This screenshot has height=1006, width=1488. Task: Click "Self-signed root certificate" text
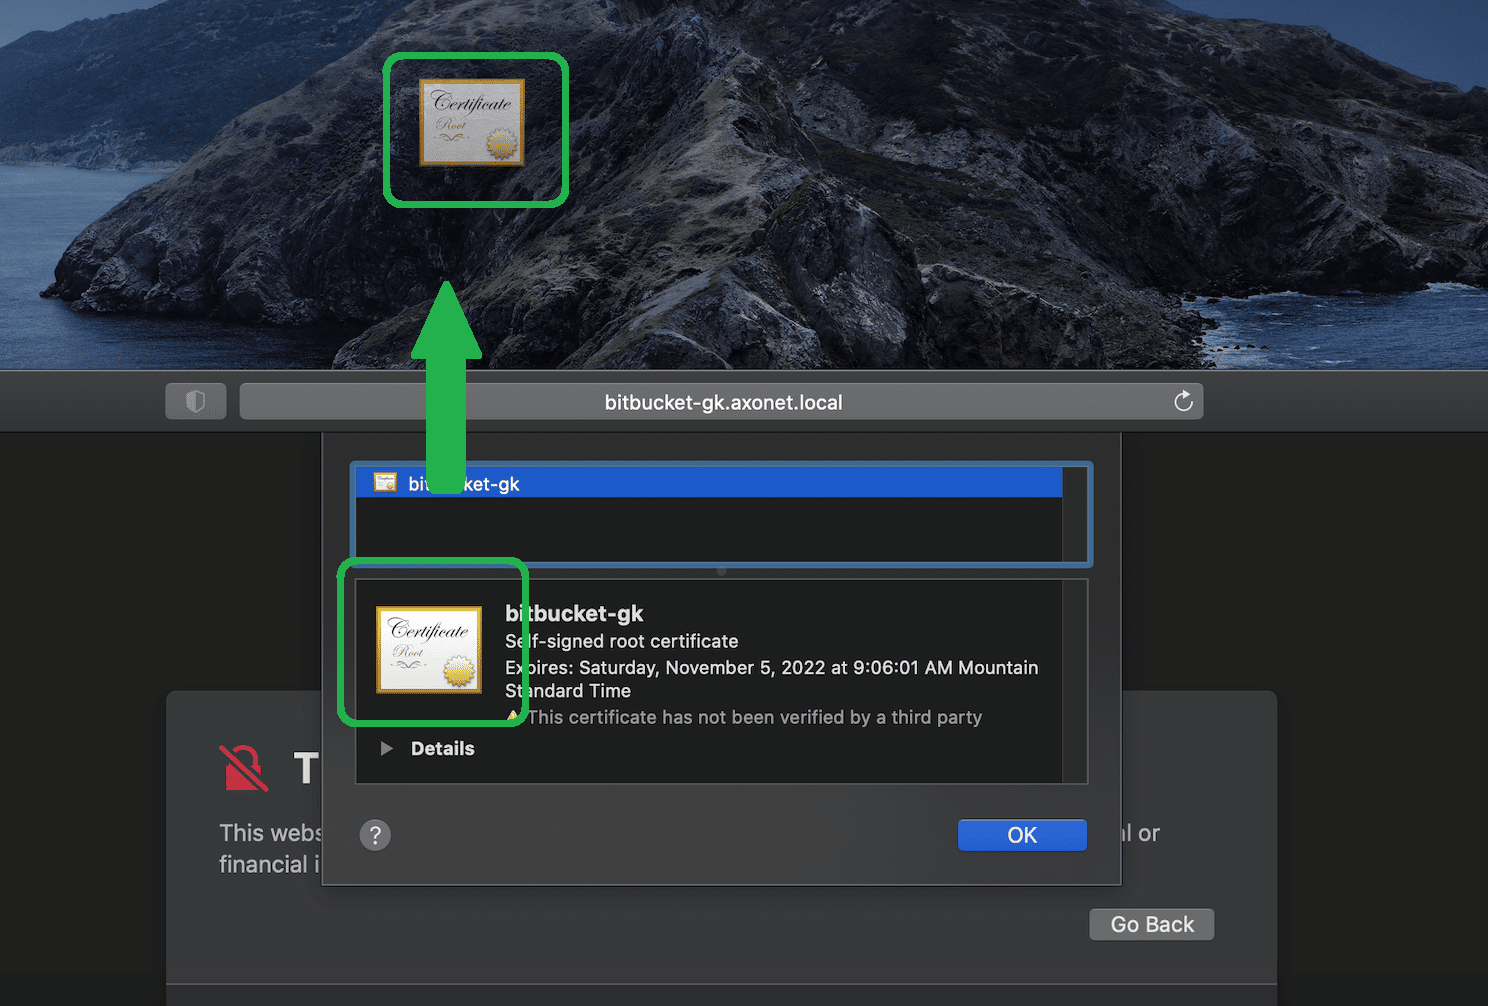622,641
